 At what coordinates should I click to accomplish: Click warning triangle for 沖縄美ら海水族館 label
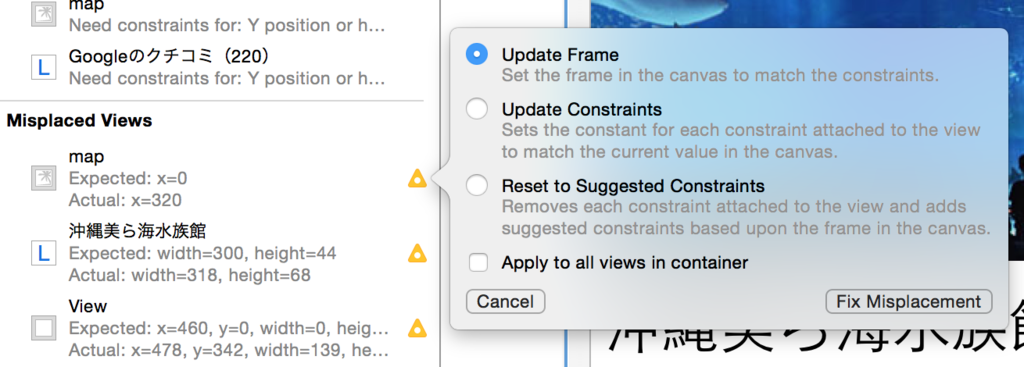click(x=417, y=253)
